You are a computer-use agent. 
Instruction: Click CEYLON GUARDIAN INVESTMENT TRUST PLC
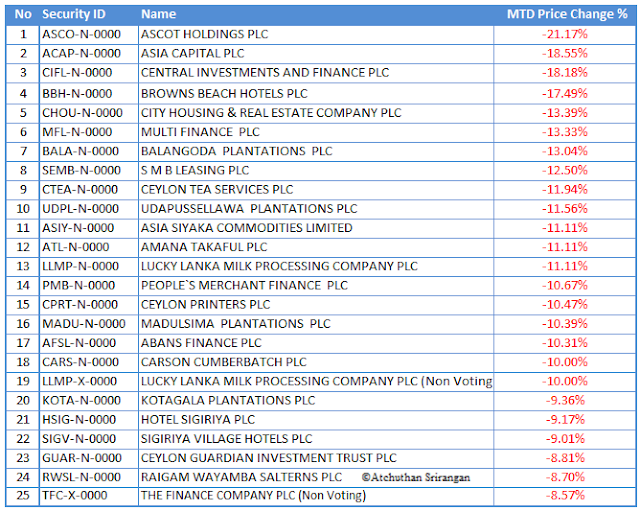269,458
